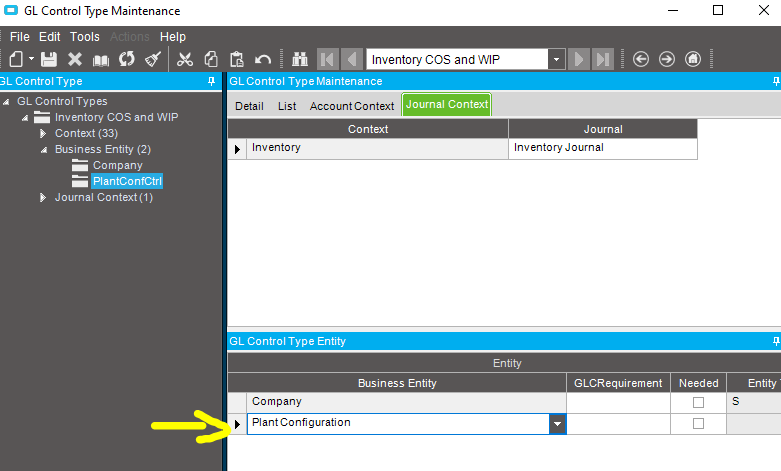781x471 pixels.
Task: Select Journal Context (1) tree label
Action: (x=104, y=197)
